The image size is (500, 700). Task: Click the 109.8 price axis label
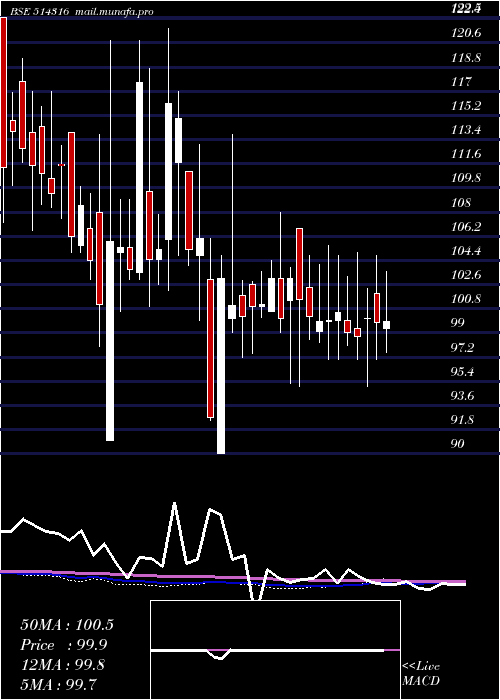[x=466, y=179]
